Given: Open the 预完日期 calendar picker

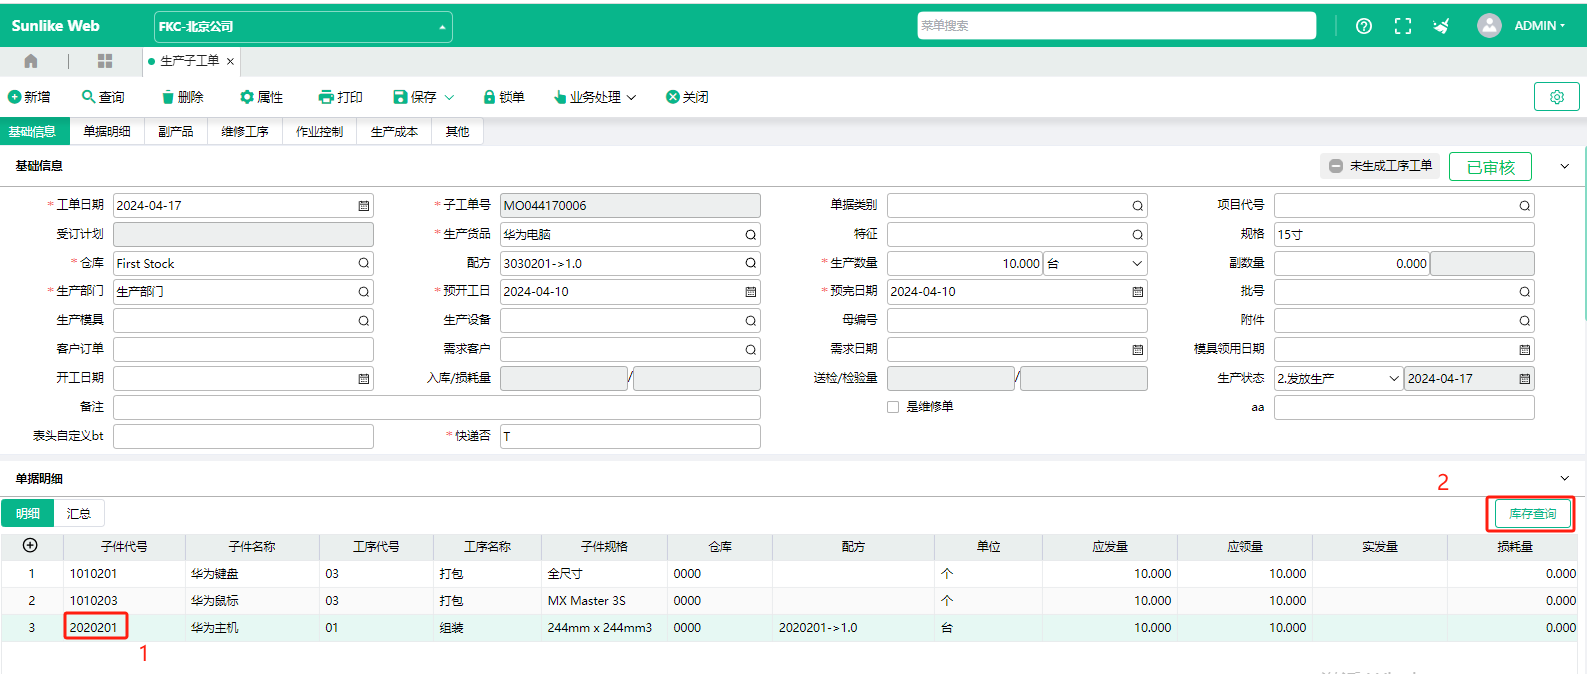Looking at the screenshot, I should (1137, 292).
